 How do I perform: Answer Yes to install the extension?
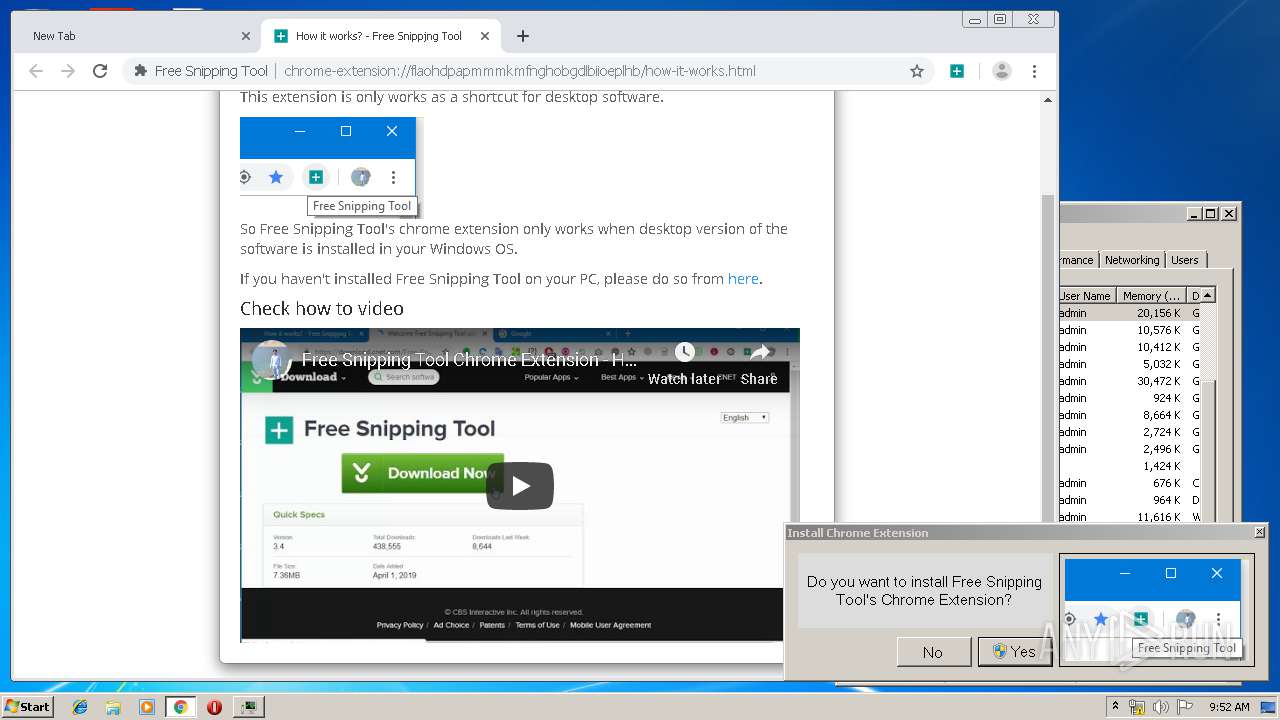tap(1014, 652)
